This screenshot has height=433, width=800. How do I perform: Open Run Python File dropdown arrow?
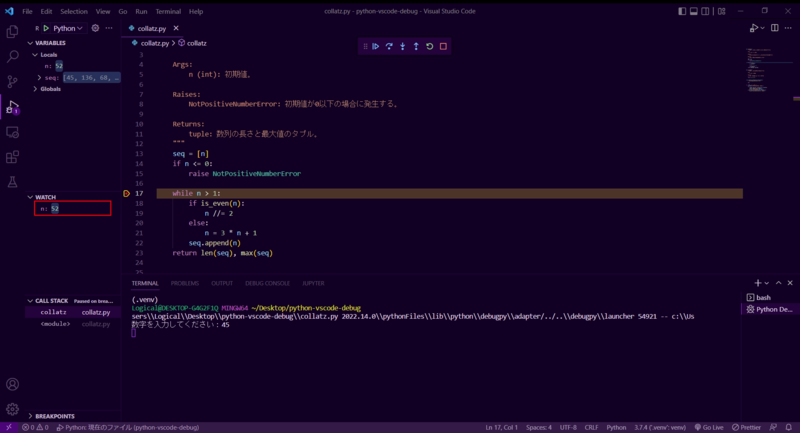[763, 28]
